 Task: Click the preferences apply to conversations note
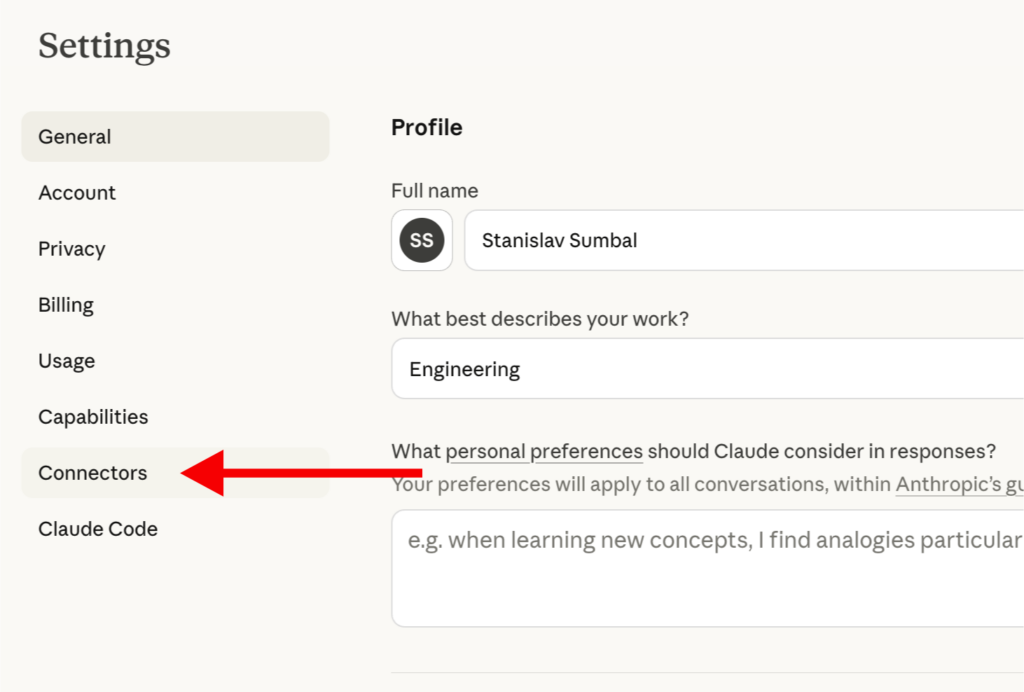[x=707, y=484]
